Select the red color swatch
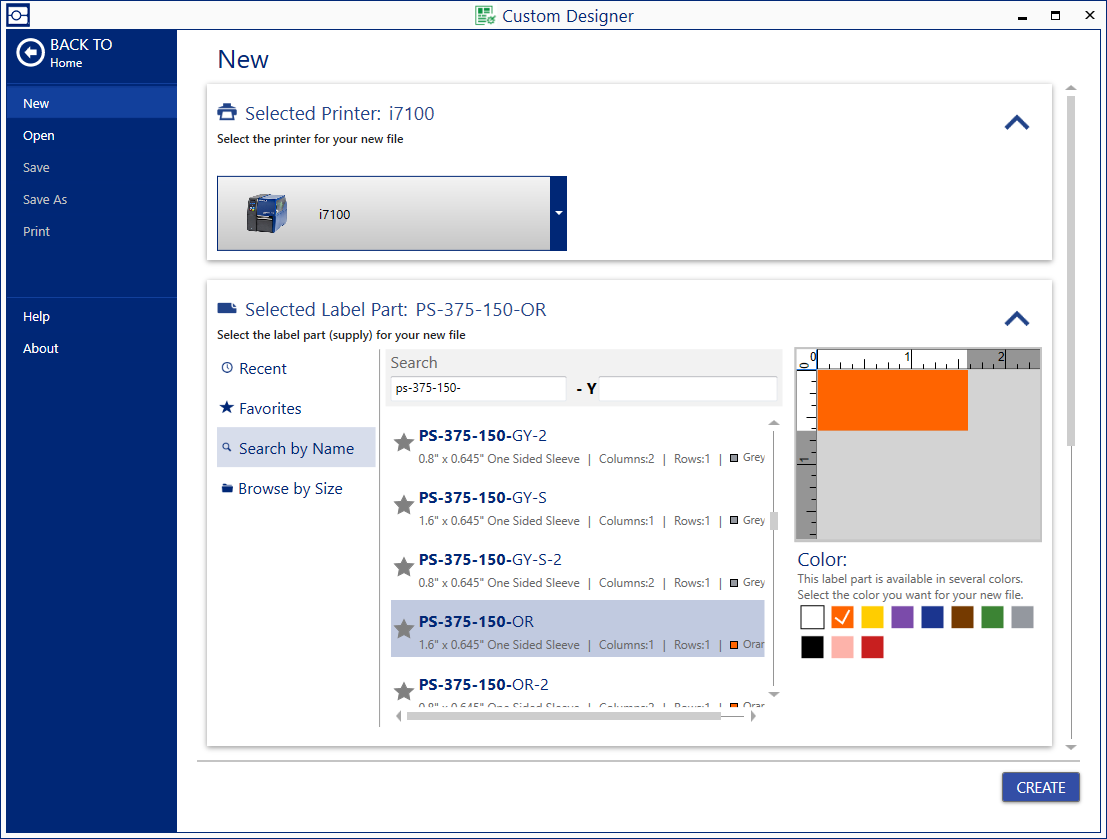This screenshot has height=839, width=1107. click(x=872, y=647)
